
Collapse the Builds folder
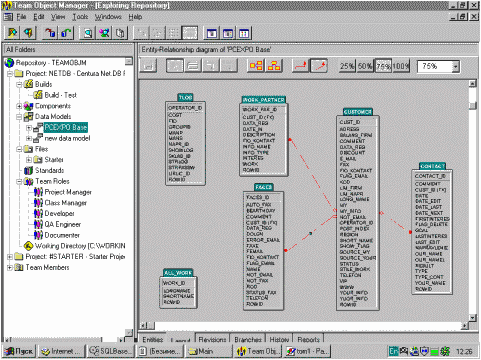coord(19,84)
